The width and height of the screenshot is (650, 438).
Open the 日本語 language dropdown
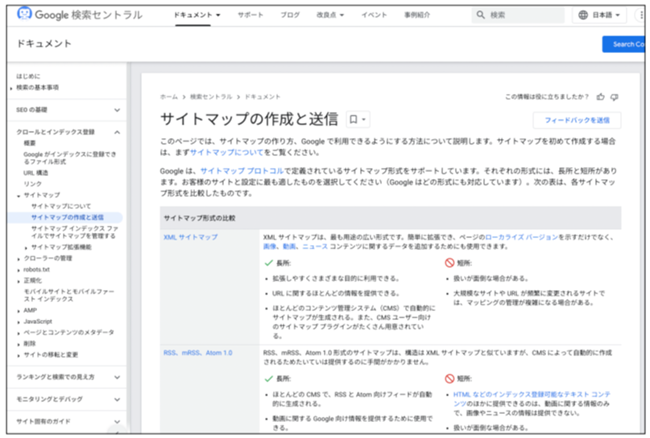click(604, 16)
